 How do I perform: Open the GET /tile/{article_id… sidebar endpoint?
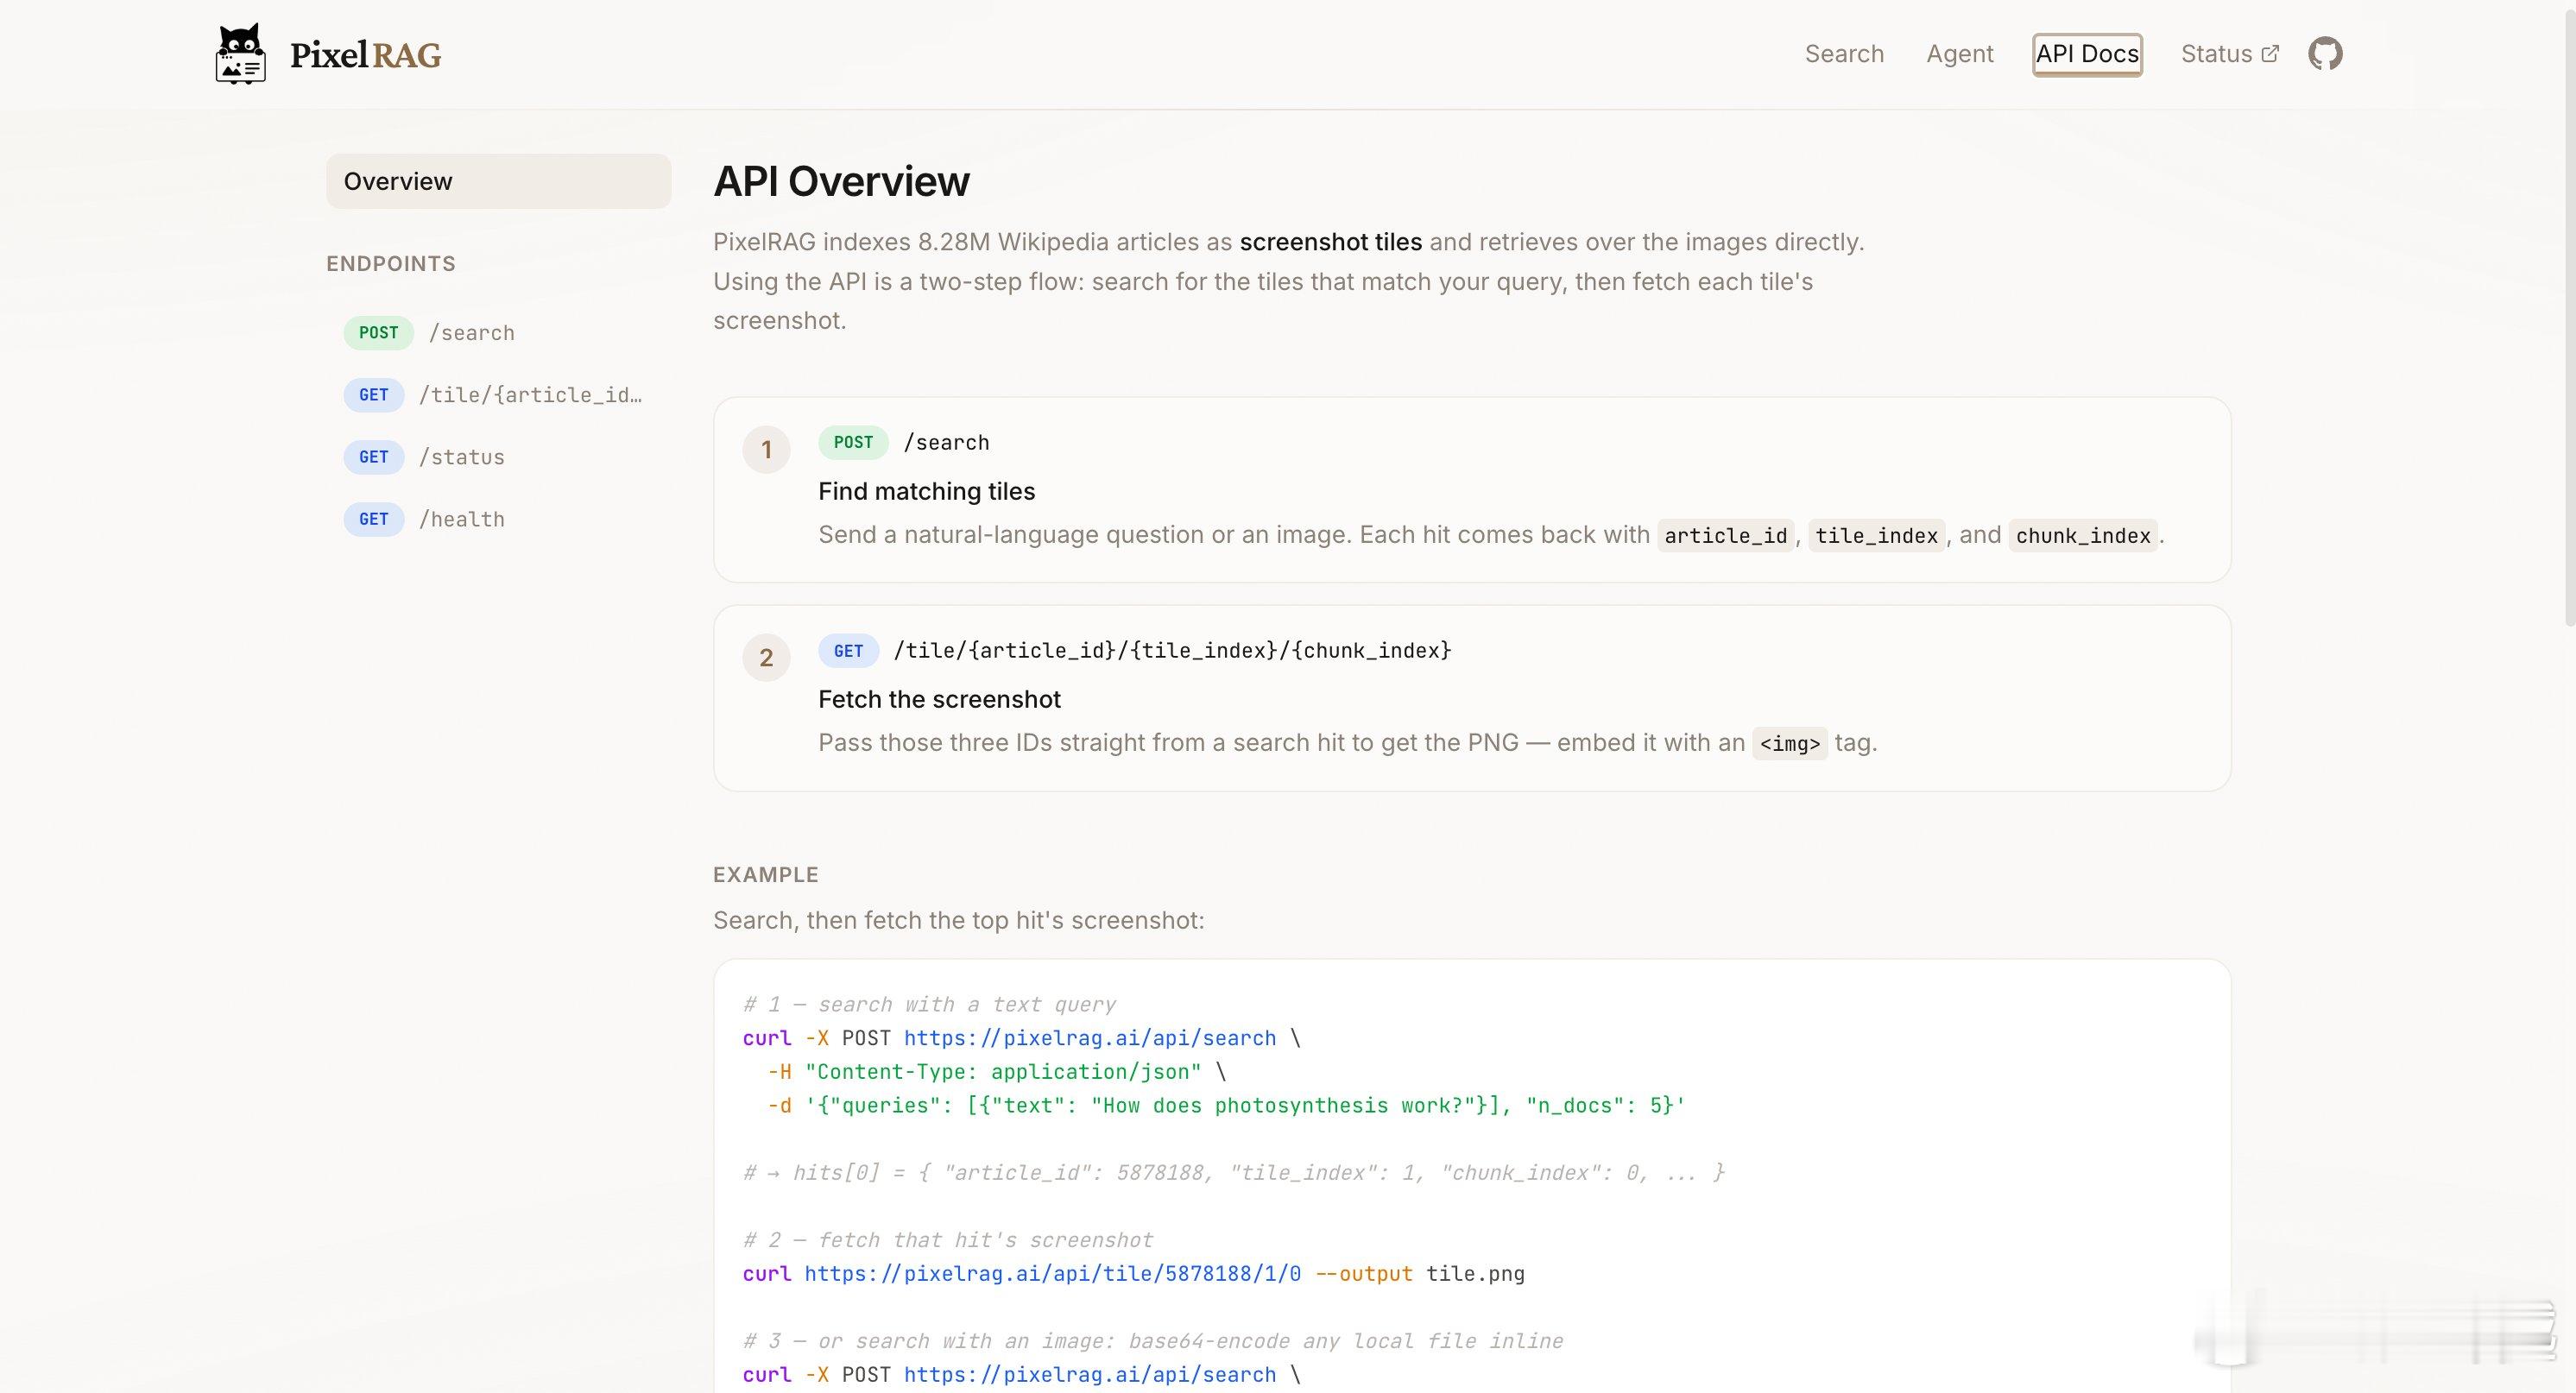498,395
